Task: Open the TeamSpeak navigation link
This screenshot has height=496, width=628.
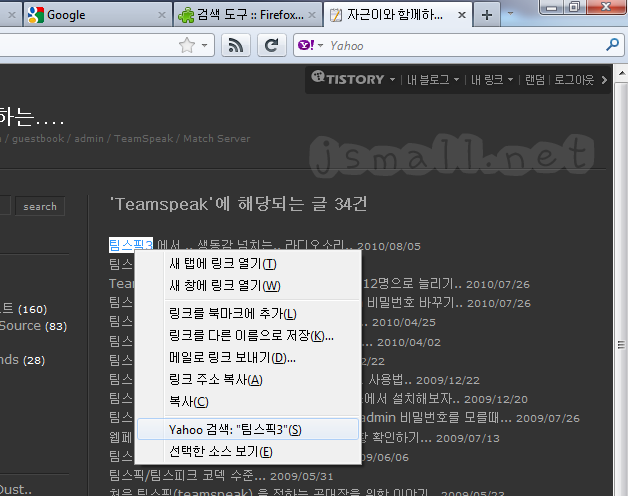Action: [x=143, y=139]
